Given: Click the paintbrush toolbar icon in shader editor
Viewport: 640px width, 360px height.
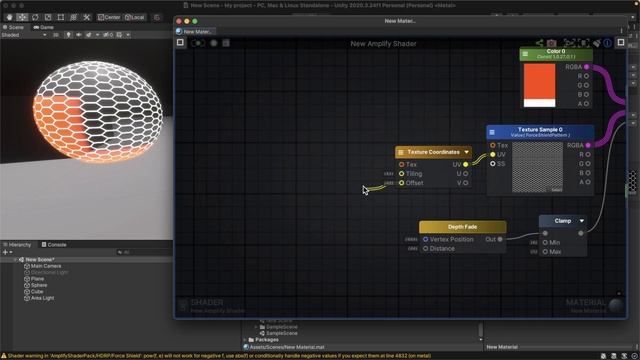Looking at the screenshot, I should click(x=597, y=43).
